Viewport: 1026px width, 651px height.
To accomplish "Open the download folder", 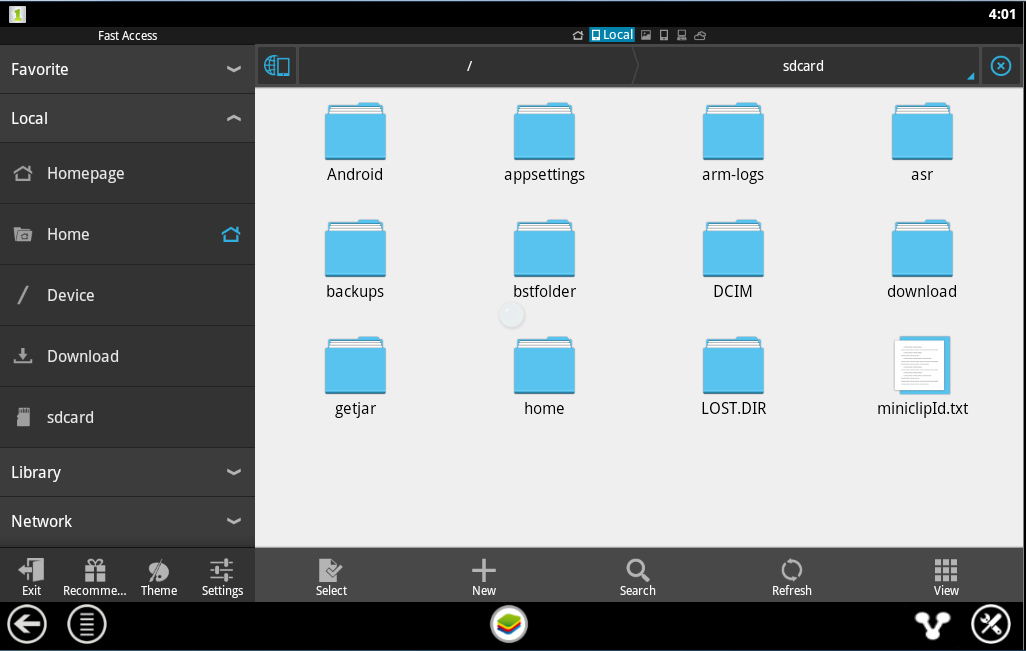I will [922, 260].
